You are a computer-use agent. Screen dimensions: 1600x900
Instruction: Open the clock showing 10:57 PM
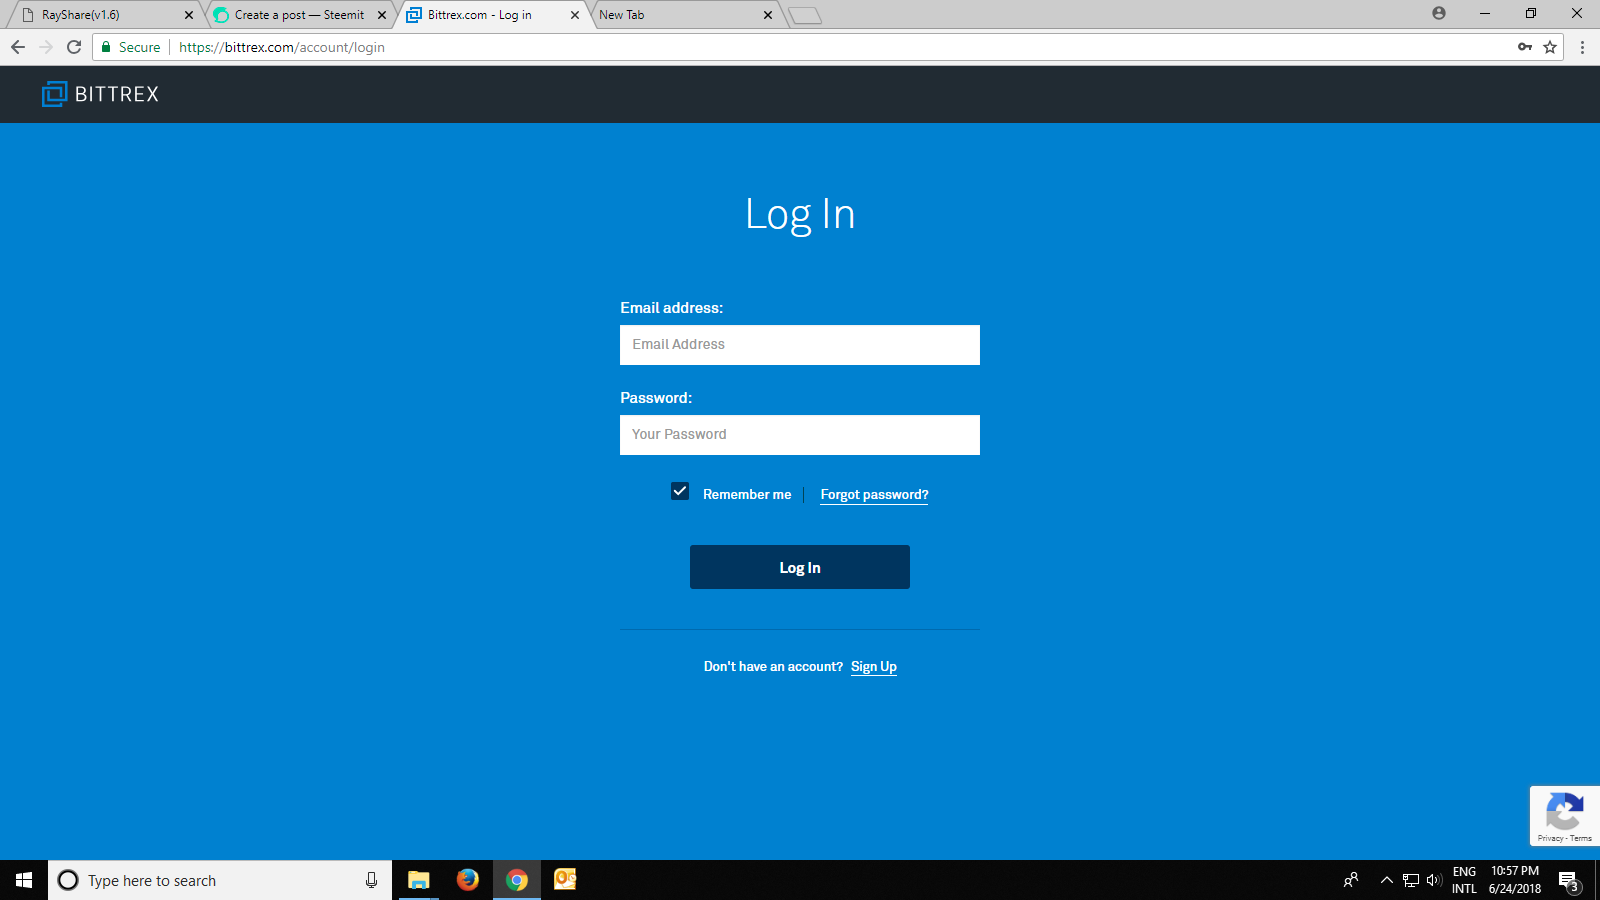1515,880
